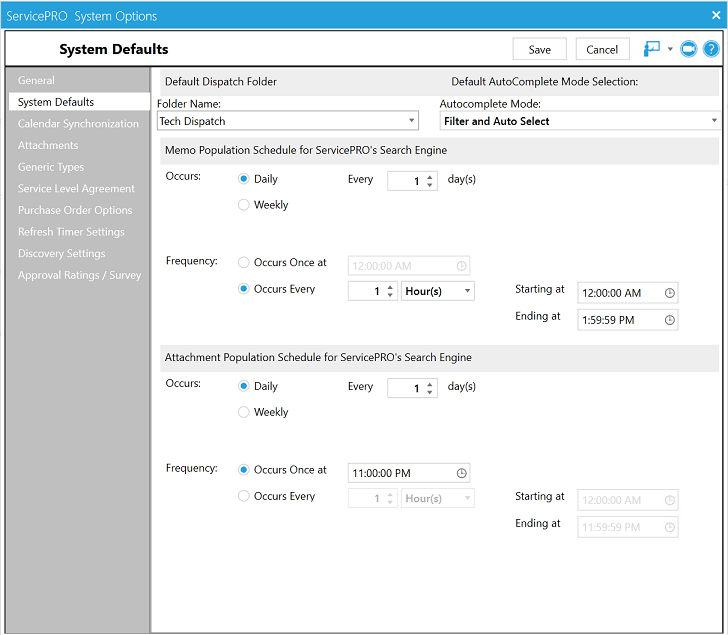The width and height of the screenshot is (728, 635).
Task: Cancel the changes
Action: point(602,49)
